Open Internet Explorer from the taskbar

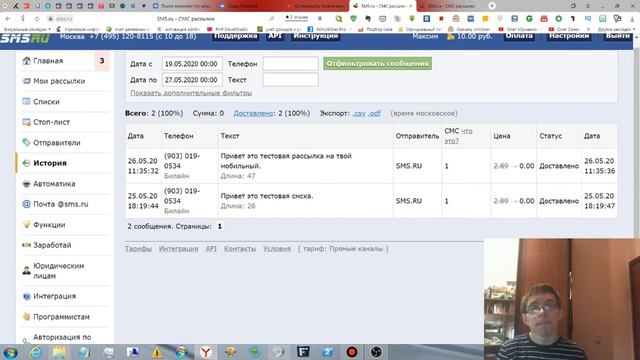click(36, 352)
